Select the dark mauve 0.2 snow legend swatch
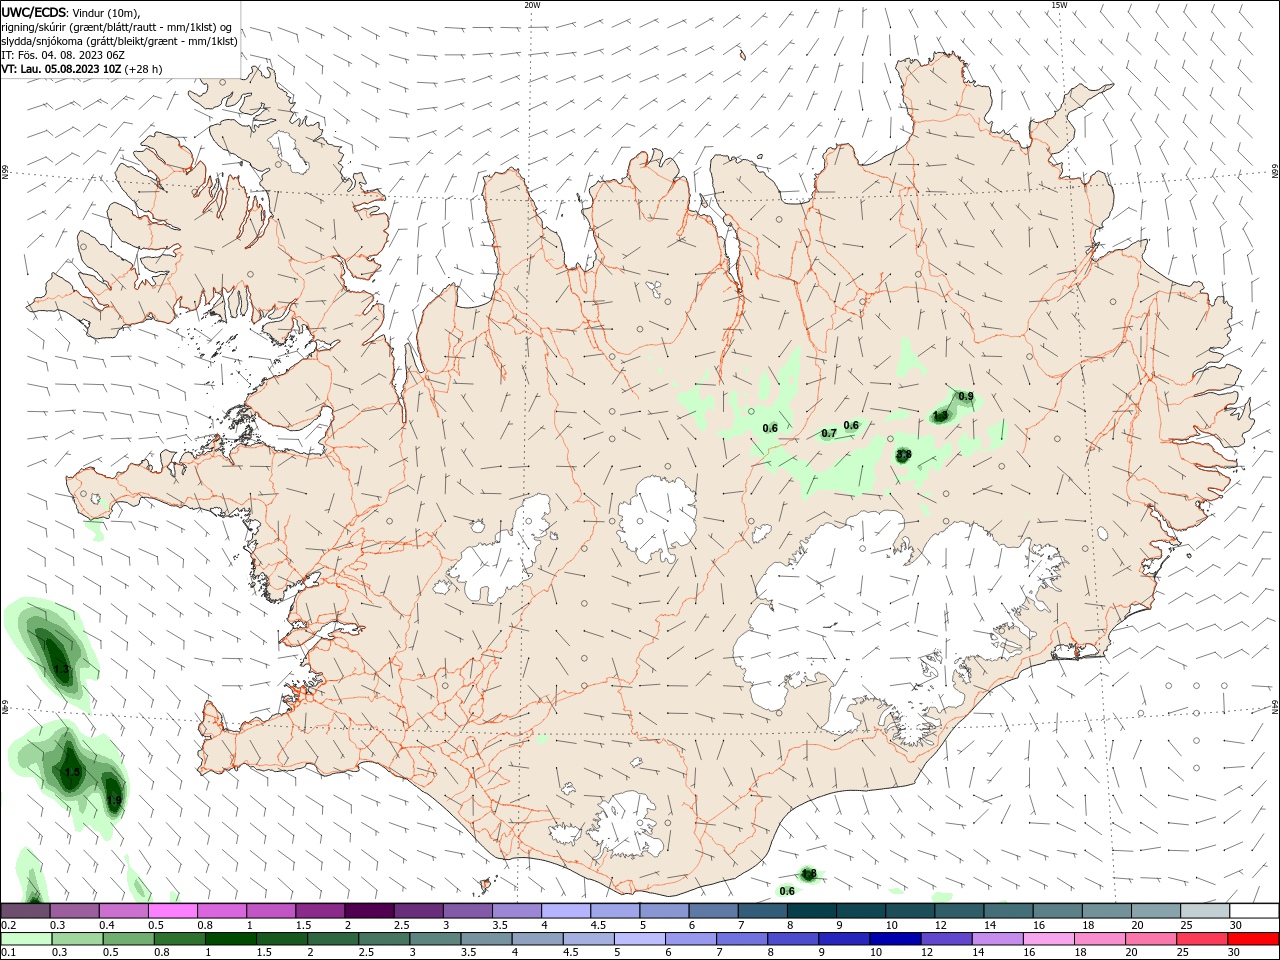Image resolution: width=1280 pixels, height=960 pixels. [26, 911]
